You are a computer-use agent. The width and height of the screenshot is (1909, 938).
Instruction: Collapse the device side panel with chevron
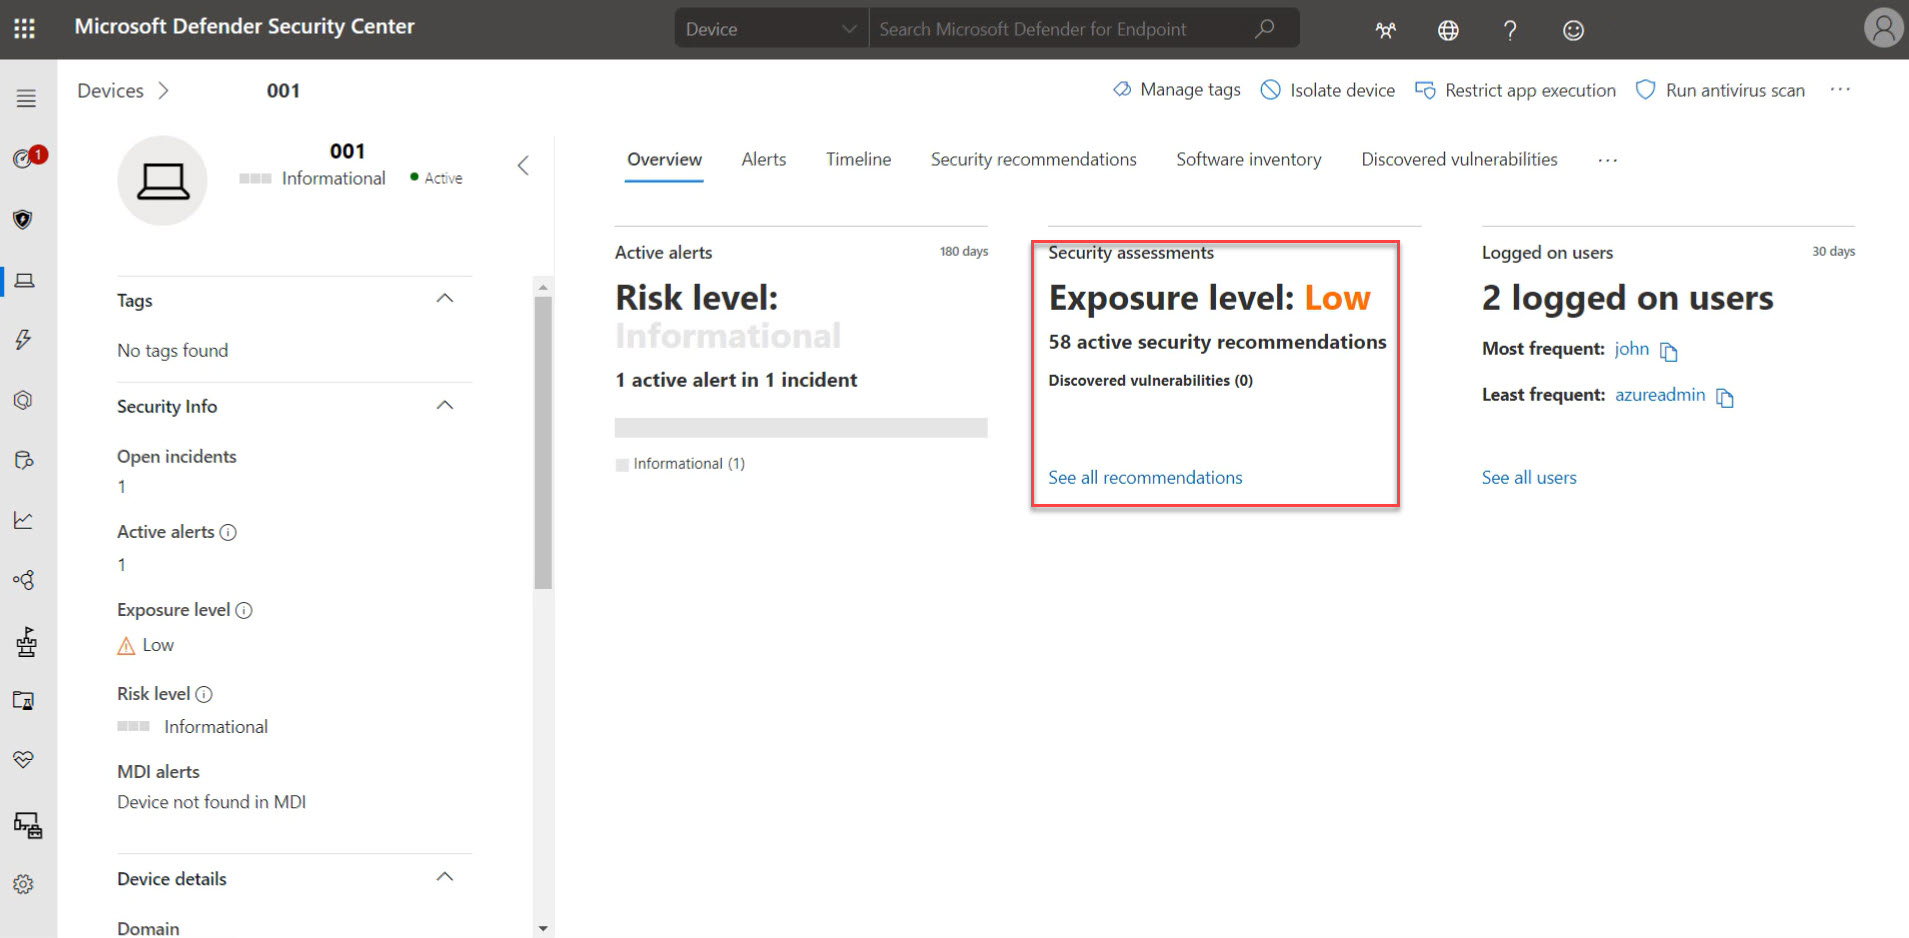click(x=523, y=166)
